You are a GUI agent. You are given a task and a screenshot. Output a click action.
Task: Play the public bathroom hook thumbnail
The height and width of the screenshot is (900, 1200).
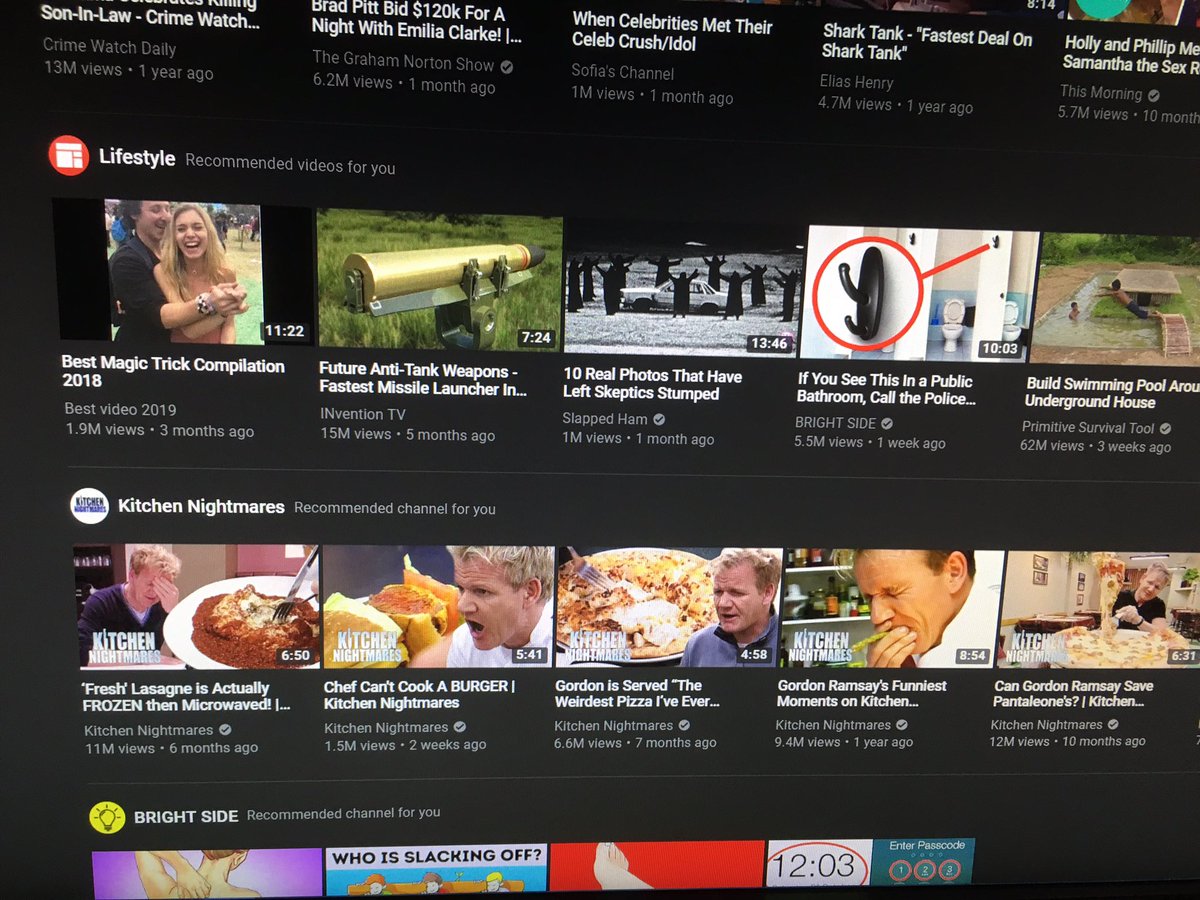tap(922, 293)
